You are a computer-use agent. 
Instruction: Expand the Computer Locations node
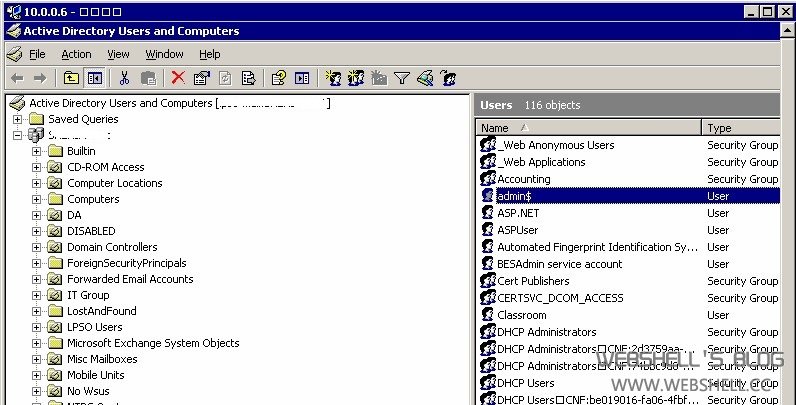(x=36, y=183)
